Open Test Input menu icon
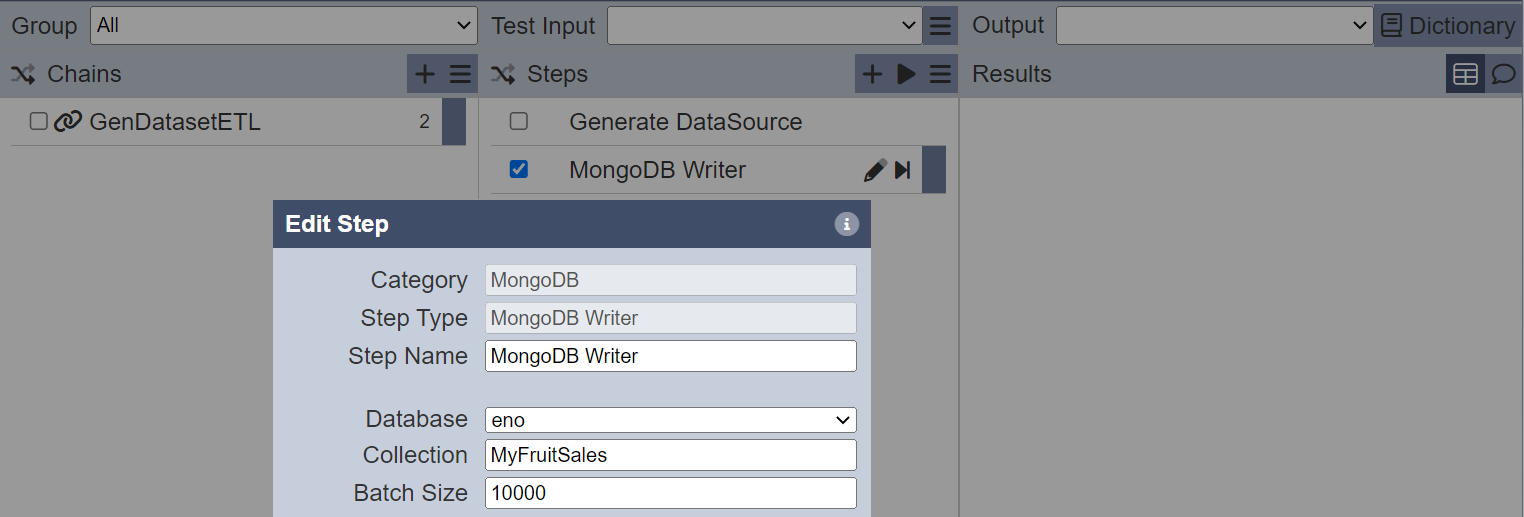Screen dimensions: 1524x517 [x=940, y=26]
